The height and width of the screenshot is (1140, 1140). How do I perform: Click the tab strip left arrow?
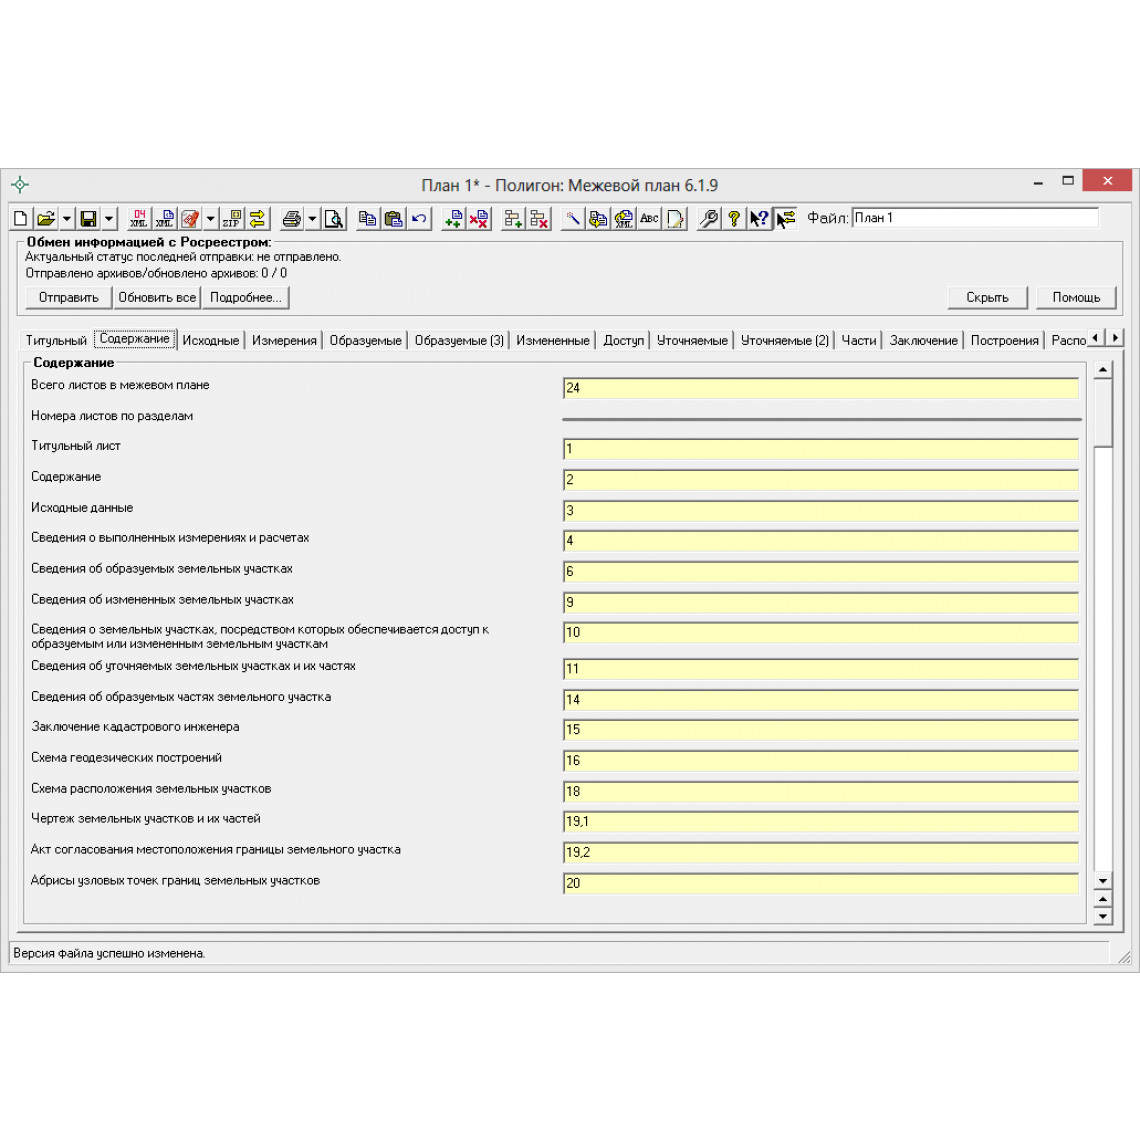pos(1095,338)
